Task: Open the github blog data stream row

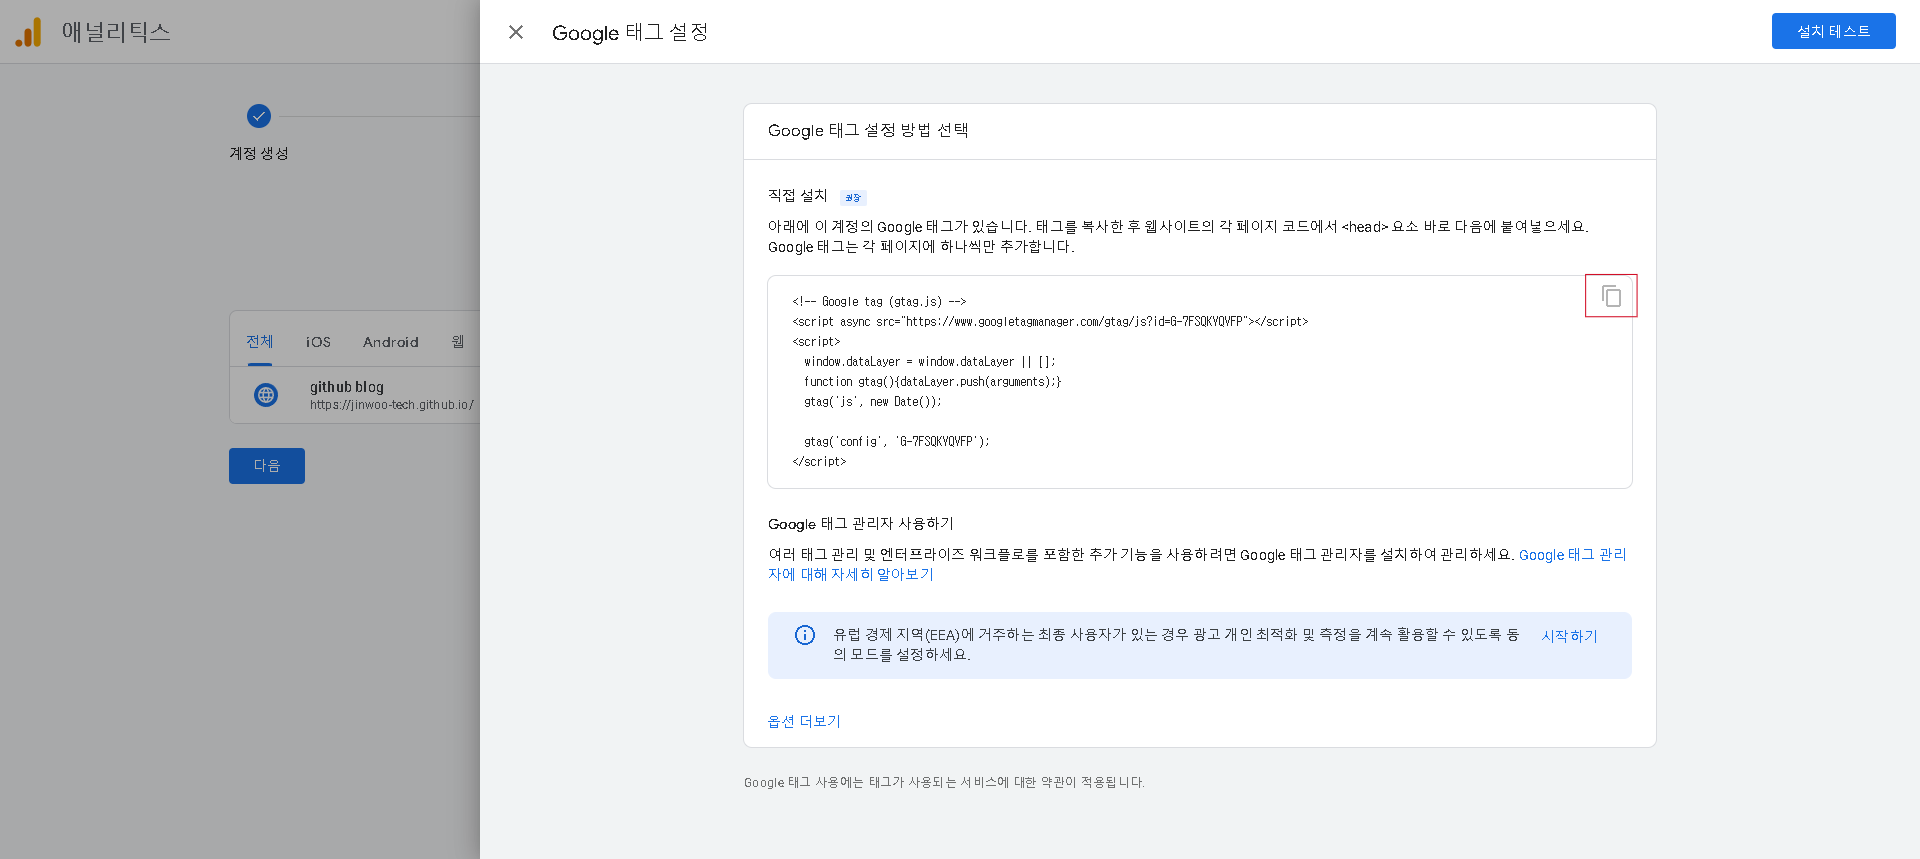Action: pyautogui.click(x=355, y=395)
